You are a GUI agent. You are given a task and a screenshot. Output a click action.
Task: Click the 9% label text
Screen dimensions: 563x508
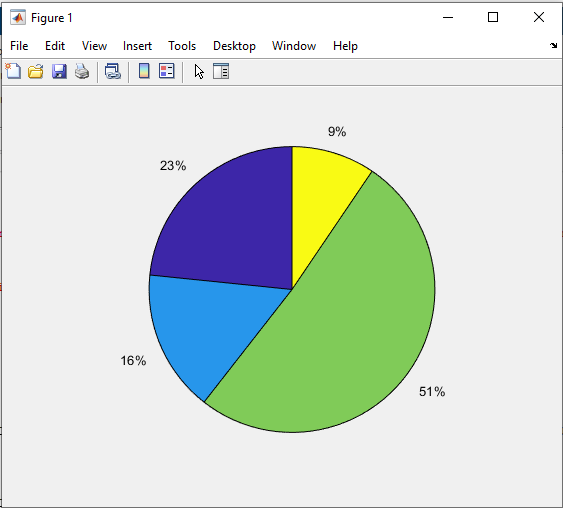(337, 132)
